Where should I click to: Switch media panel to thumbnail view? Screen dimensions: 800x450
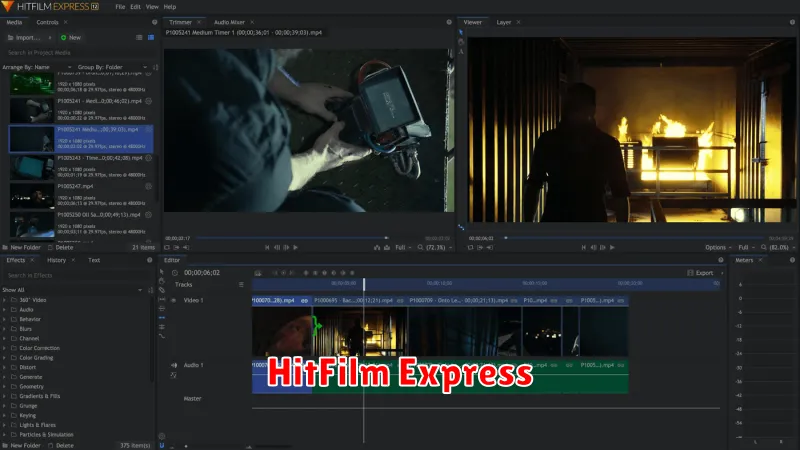click(x=151, y=38)
